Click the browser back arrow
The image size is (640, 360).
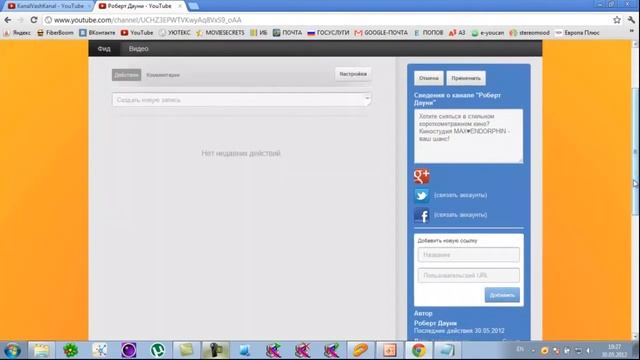[8, 20]
